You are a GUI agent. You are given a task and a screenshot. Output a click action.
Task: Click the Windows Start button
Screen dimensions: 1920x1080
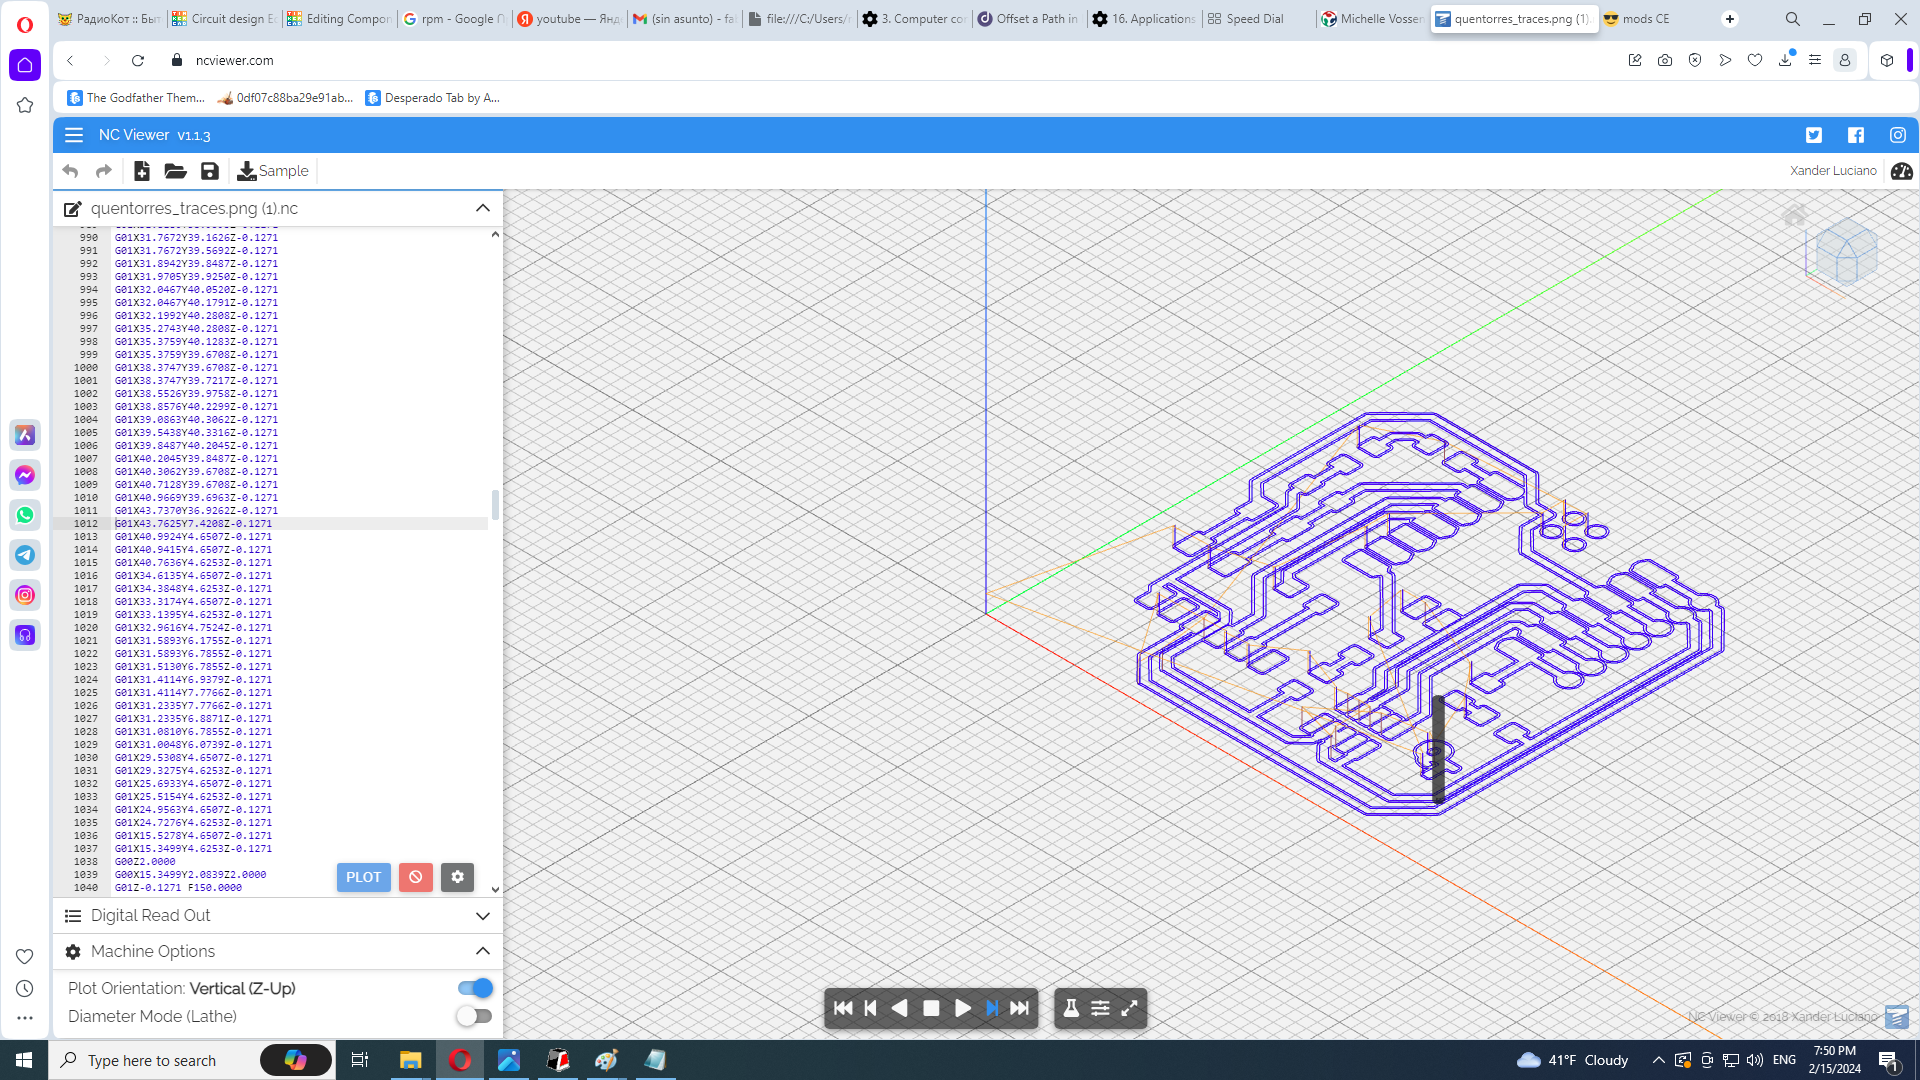click(24, 1060)
